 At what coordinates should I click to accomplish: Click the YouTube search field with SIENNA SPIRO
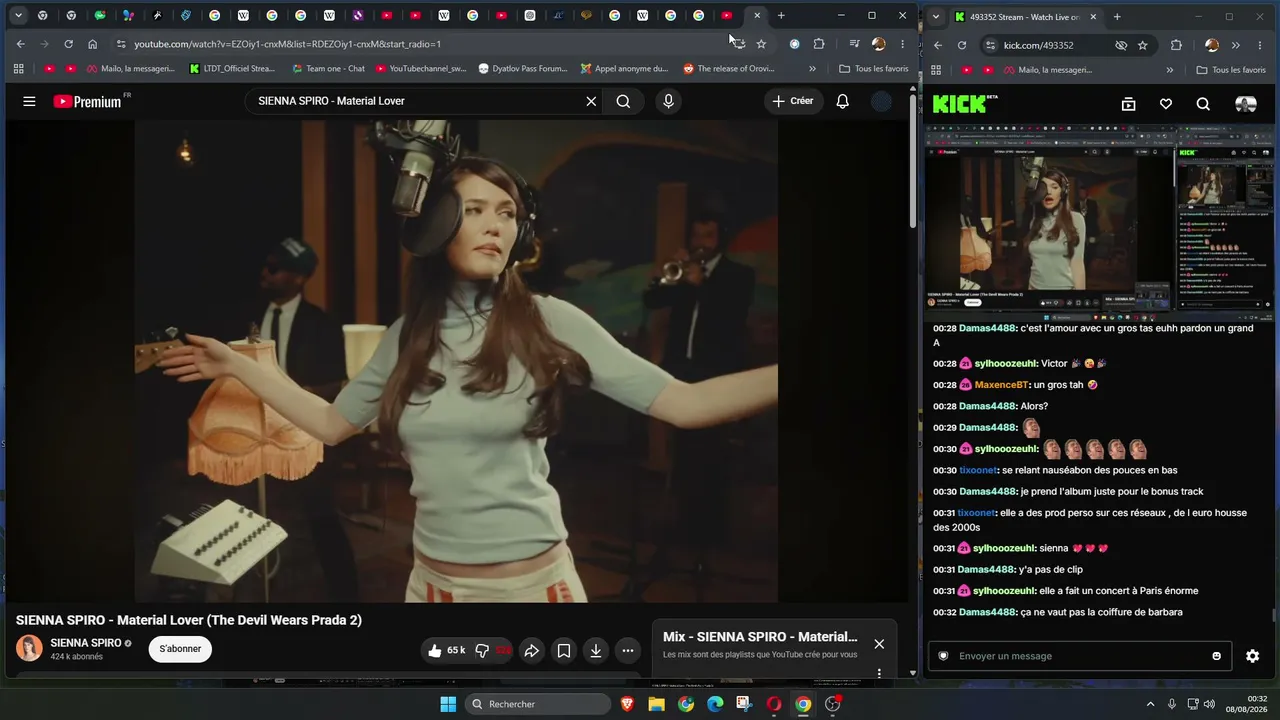click(415, 101)
